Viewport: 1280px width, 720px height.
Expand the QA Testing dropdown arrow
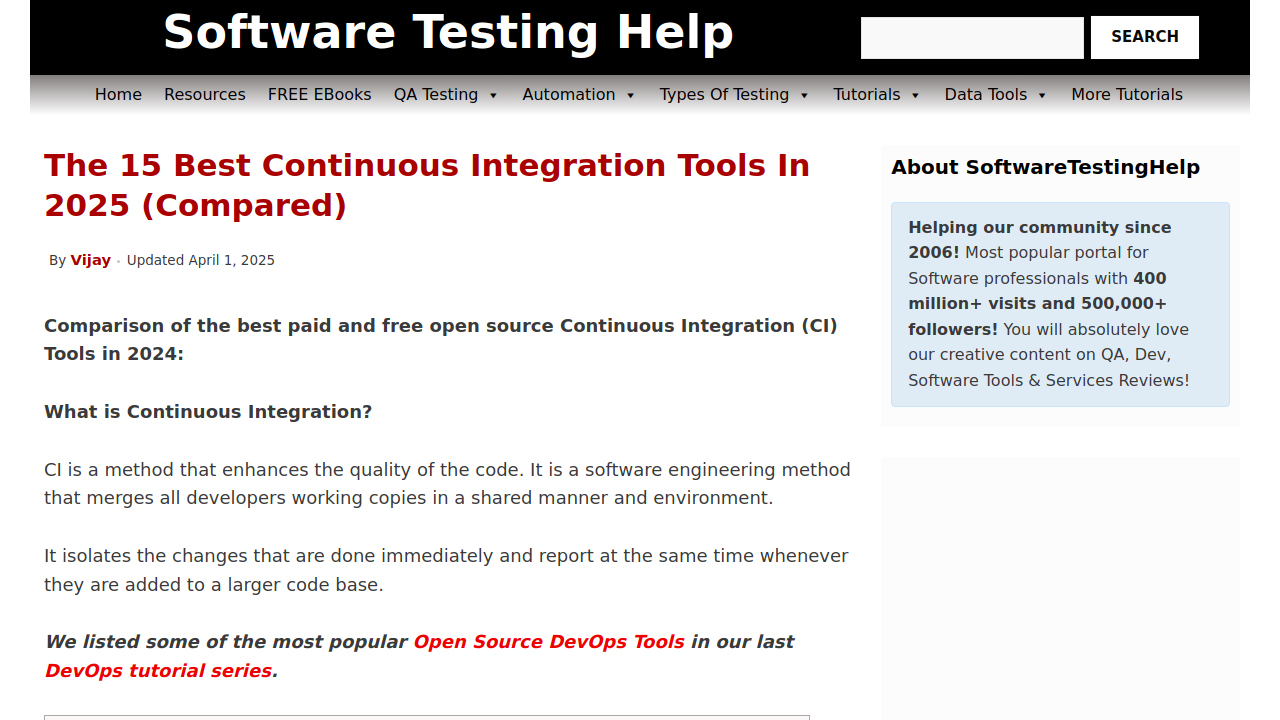pyautogui.click(x=493, y=95)
